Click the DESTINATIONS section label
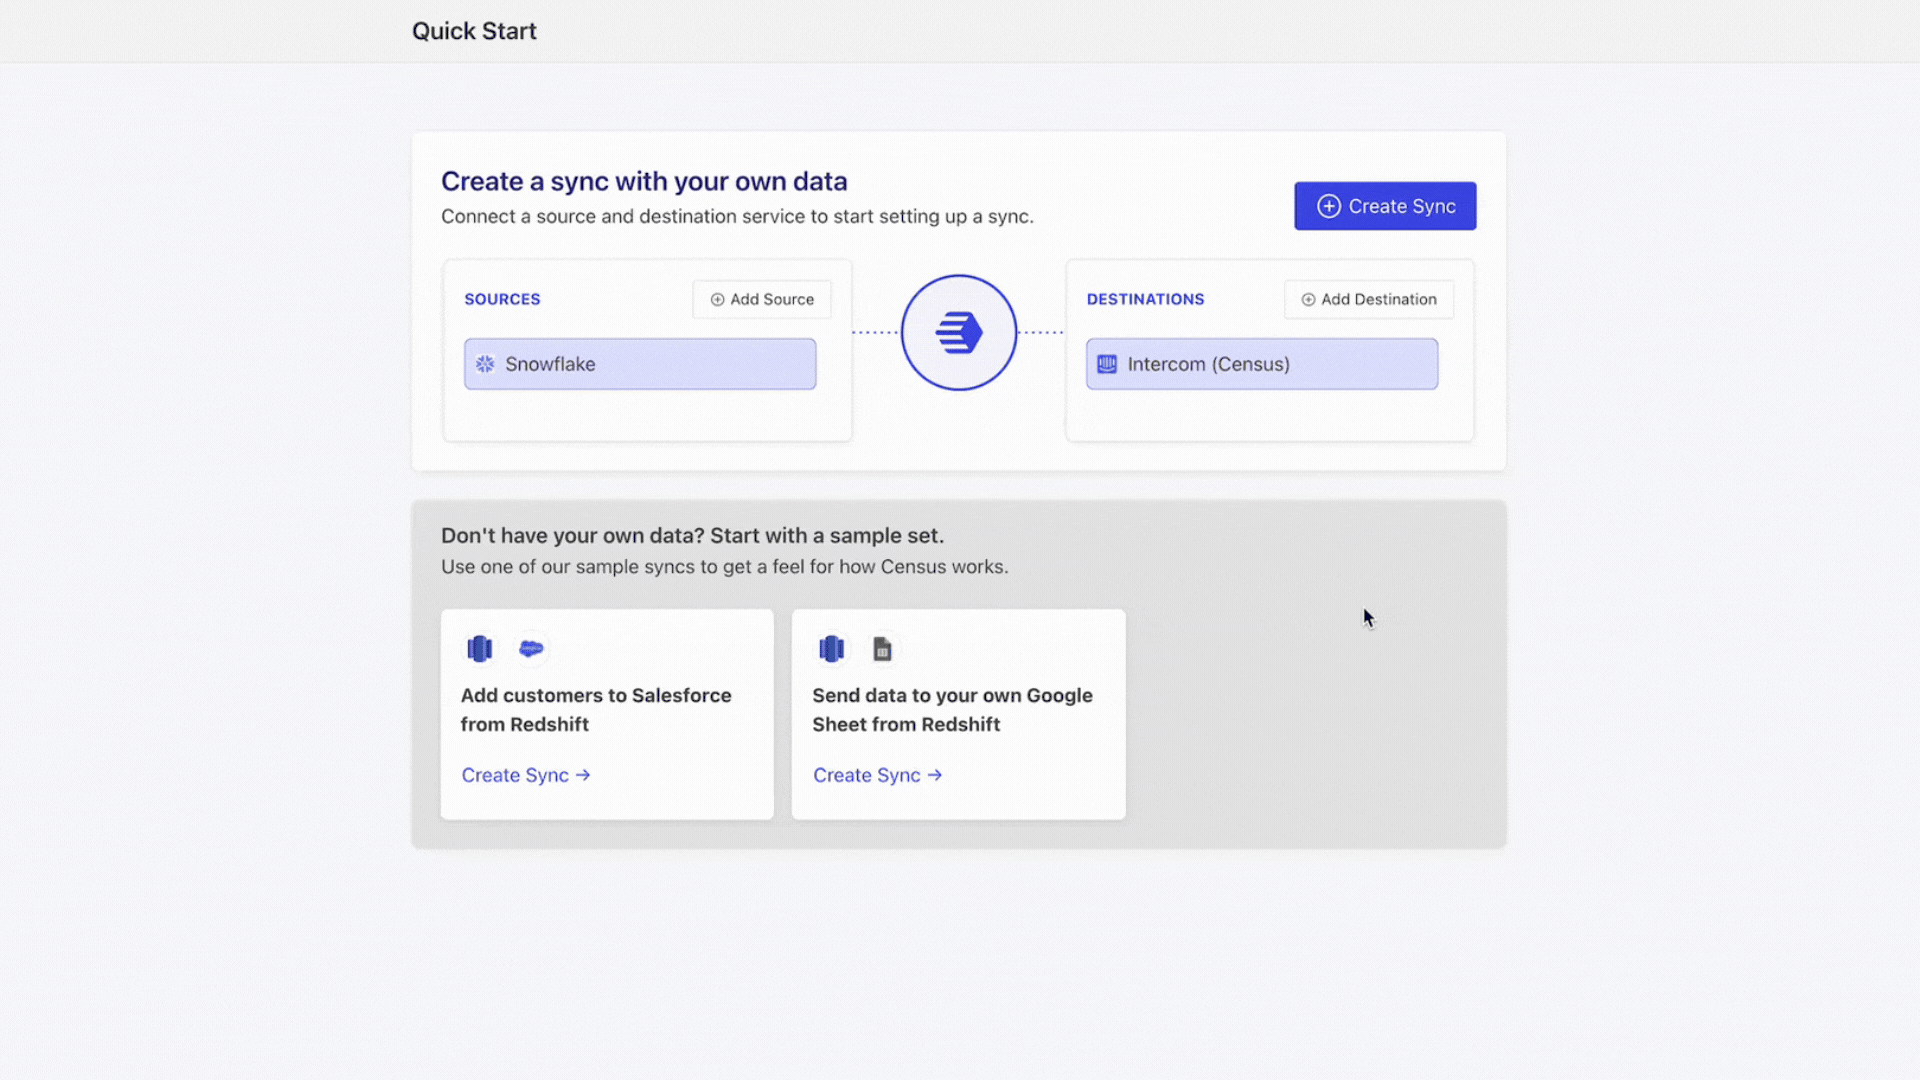The height and width of the screenshot is (1080, 1920). (1145, 299)
